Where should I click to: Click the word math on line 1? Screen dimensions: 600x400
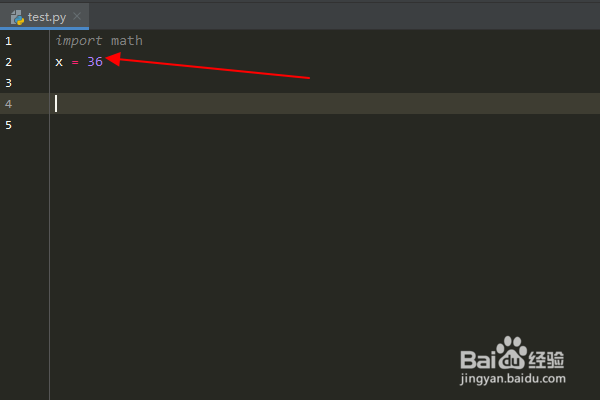(x=127, y=41)
